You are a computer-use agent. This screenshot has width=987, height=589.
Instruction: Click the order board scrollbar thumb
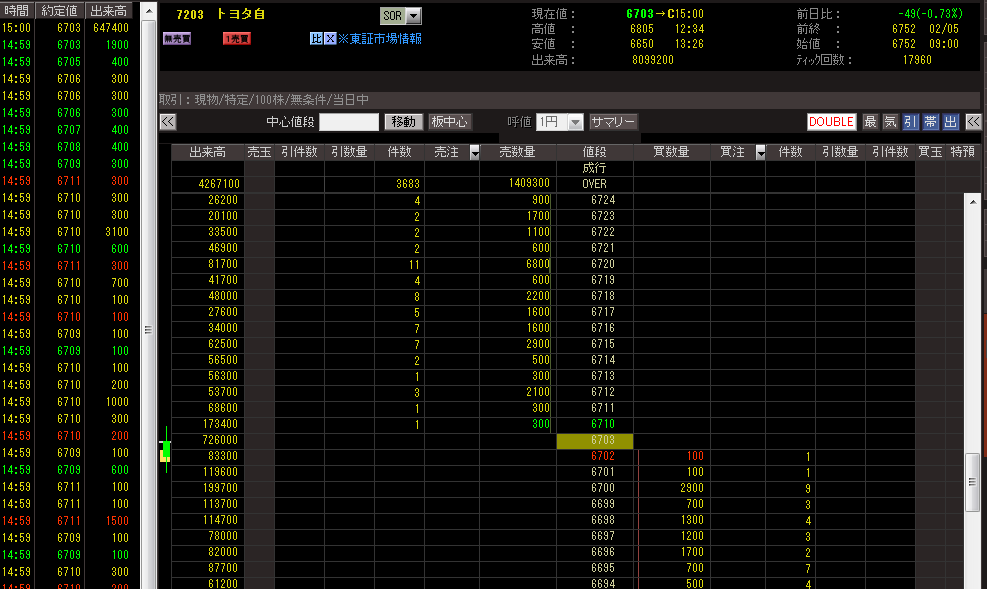pyautogui.click(x=973, y=482)
